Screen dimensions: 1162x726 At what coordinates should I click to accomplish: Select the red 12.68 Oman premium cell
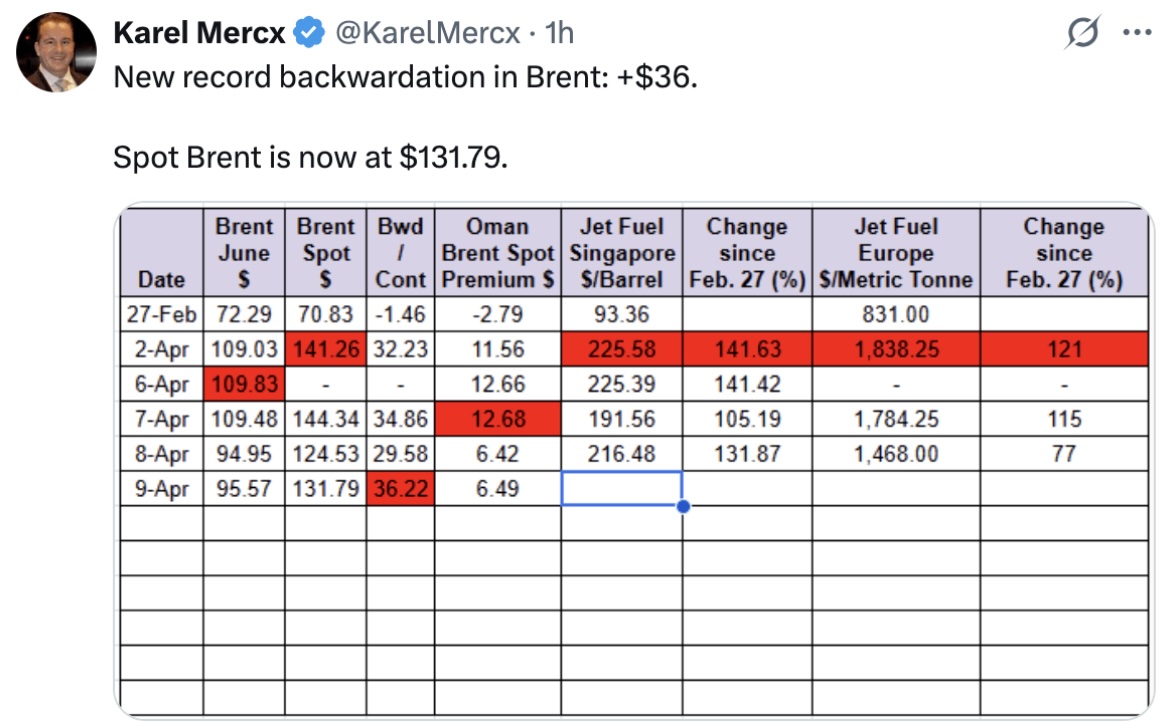(498, 419)
